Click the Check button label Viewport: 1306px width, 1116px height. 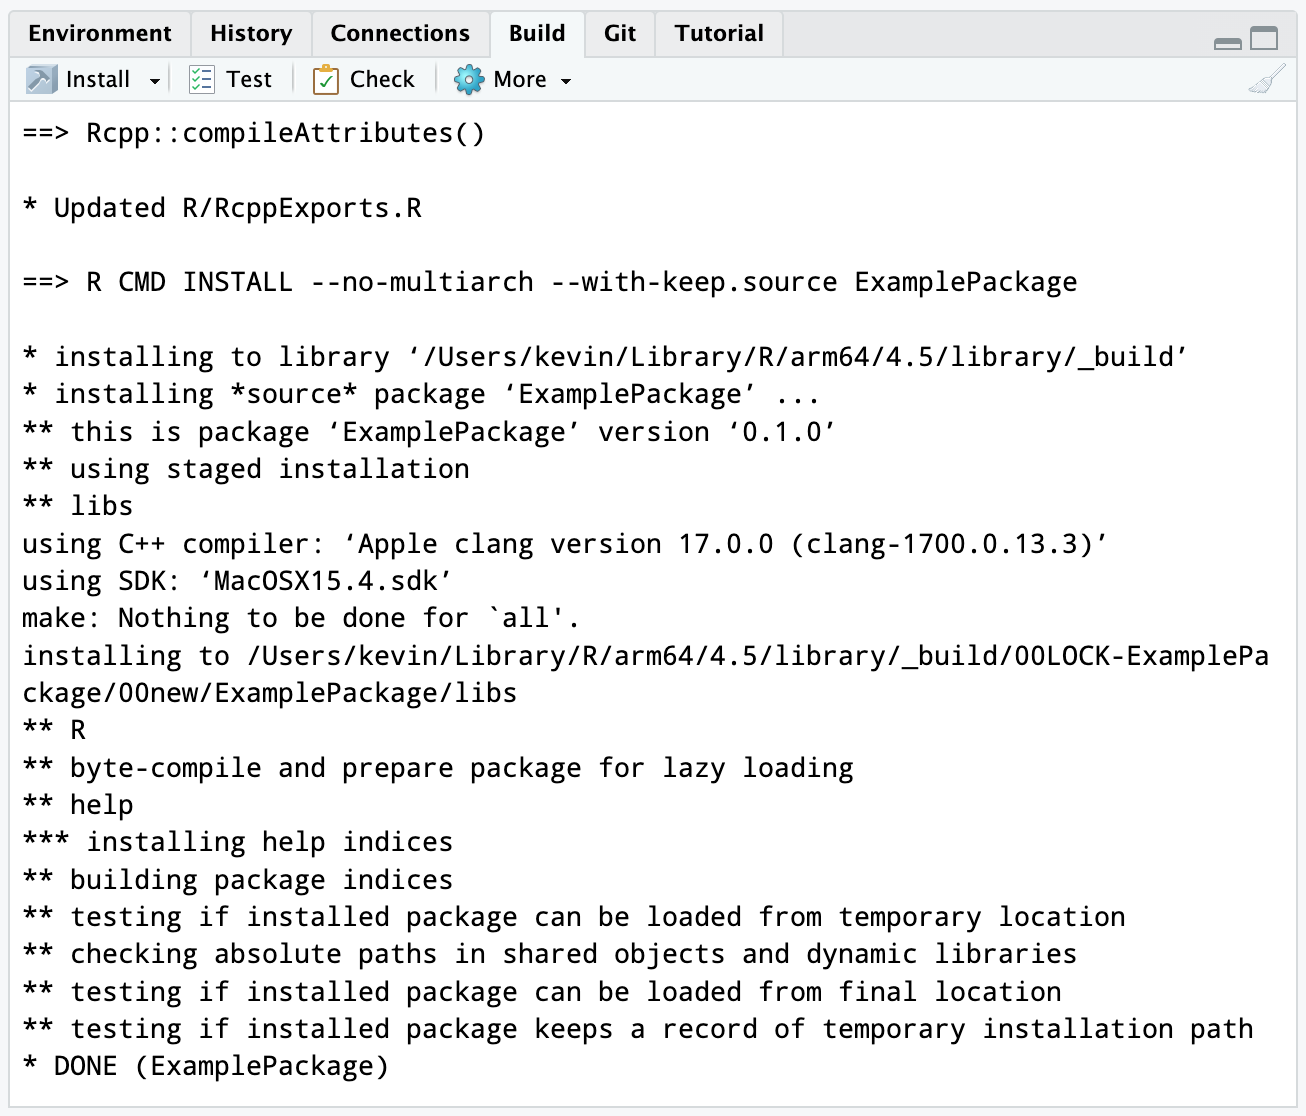pos(382,79)
